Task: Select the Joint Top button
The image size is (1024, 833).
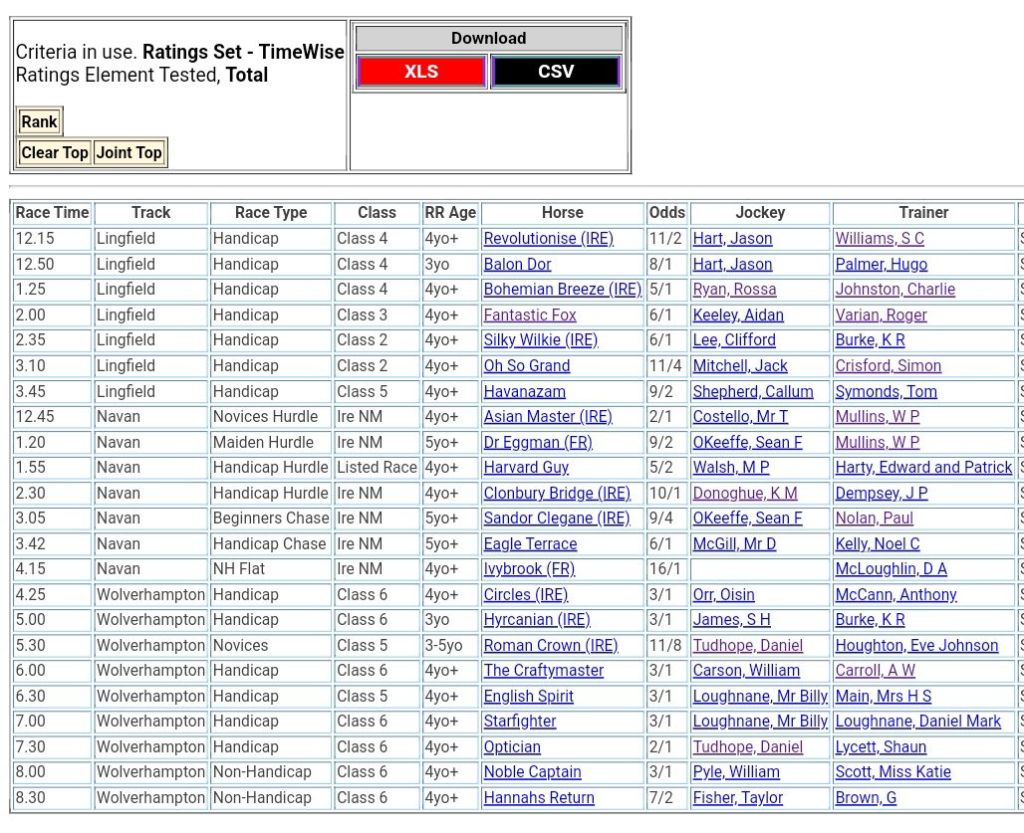Action: coord(129,153)
